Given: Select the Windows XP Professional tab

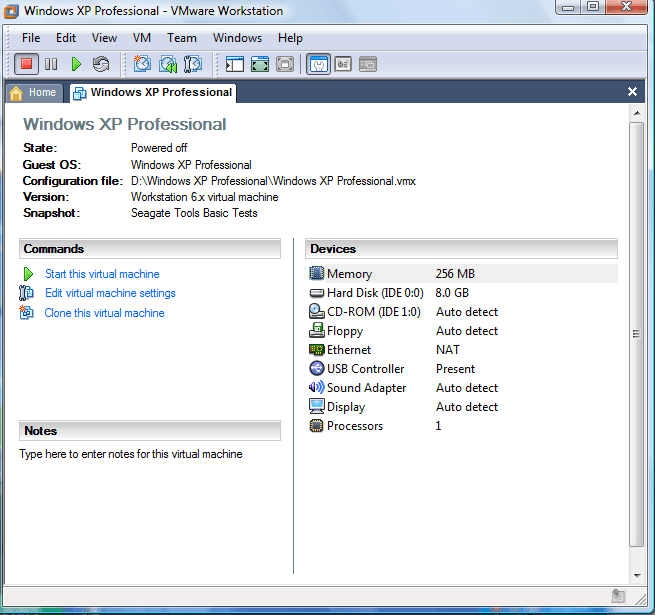Looking at the screenshot, I should pos(153,93).
